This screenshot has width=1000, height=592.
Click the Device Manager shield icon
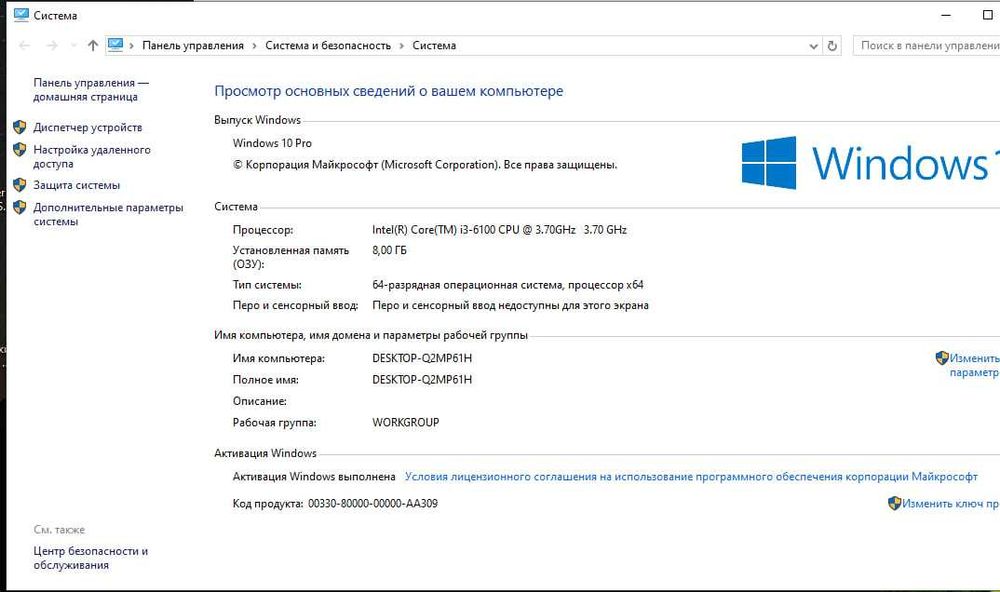click(x=19, y=127)
